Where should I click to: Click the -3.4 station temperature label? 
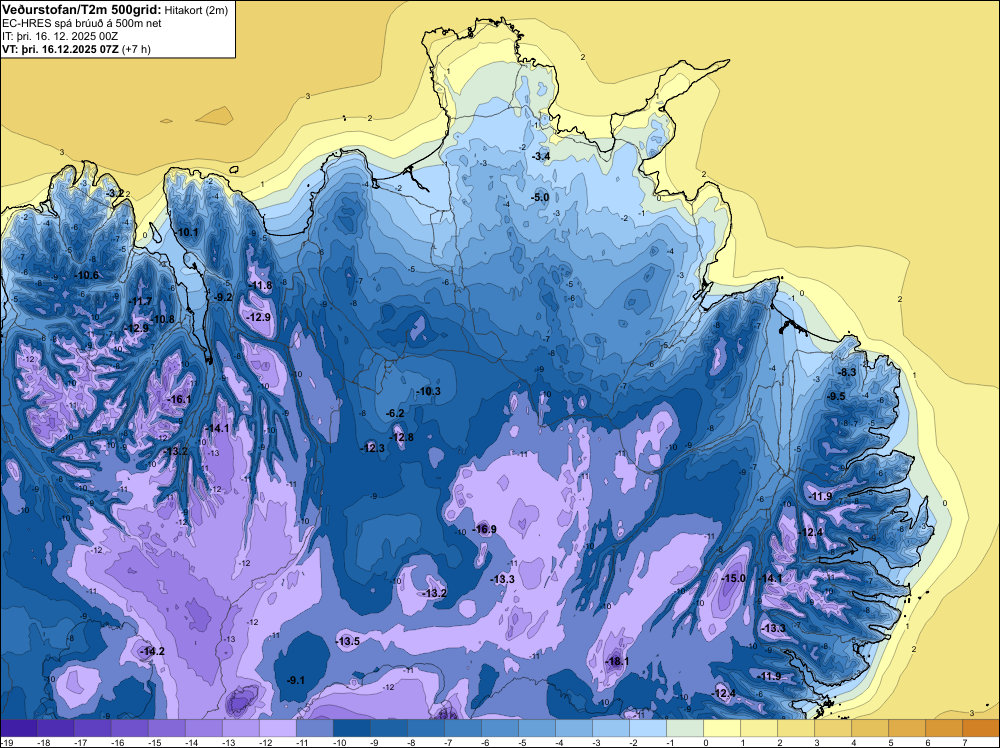541,156
